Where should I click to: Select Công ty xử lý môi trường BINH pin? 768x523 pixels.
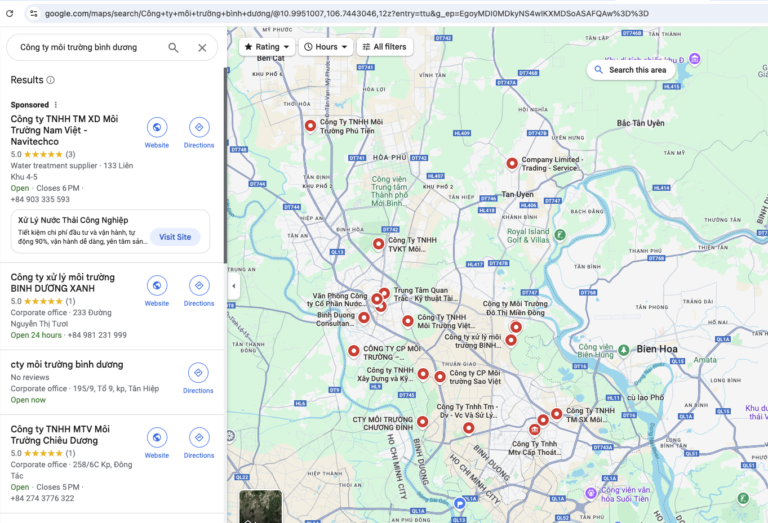tap(511, 340)
